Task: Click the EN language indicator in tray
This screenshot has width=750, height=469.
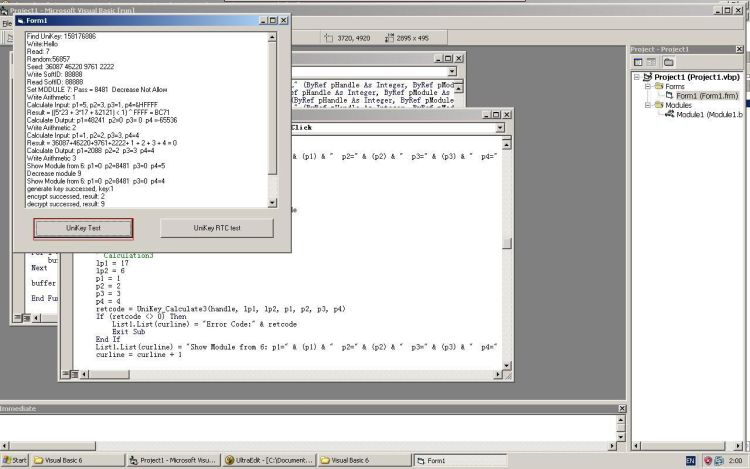Action: click(690, 460)
